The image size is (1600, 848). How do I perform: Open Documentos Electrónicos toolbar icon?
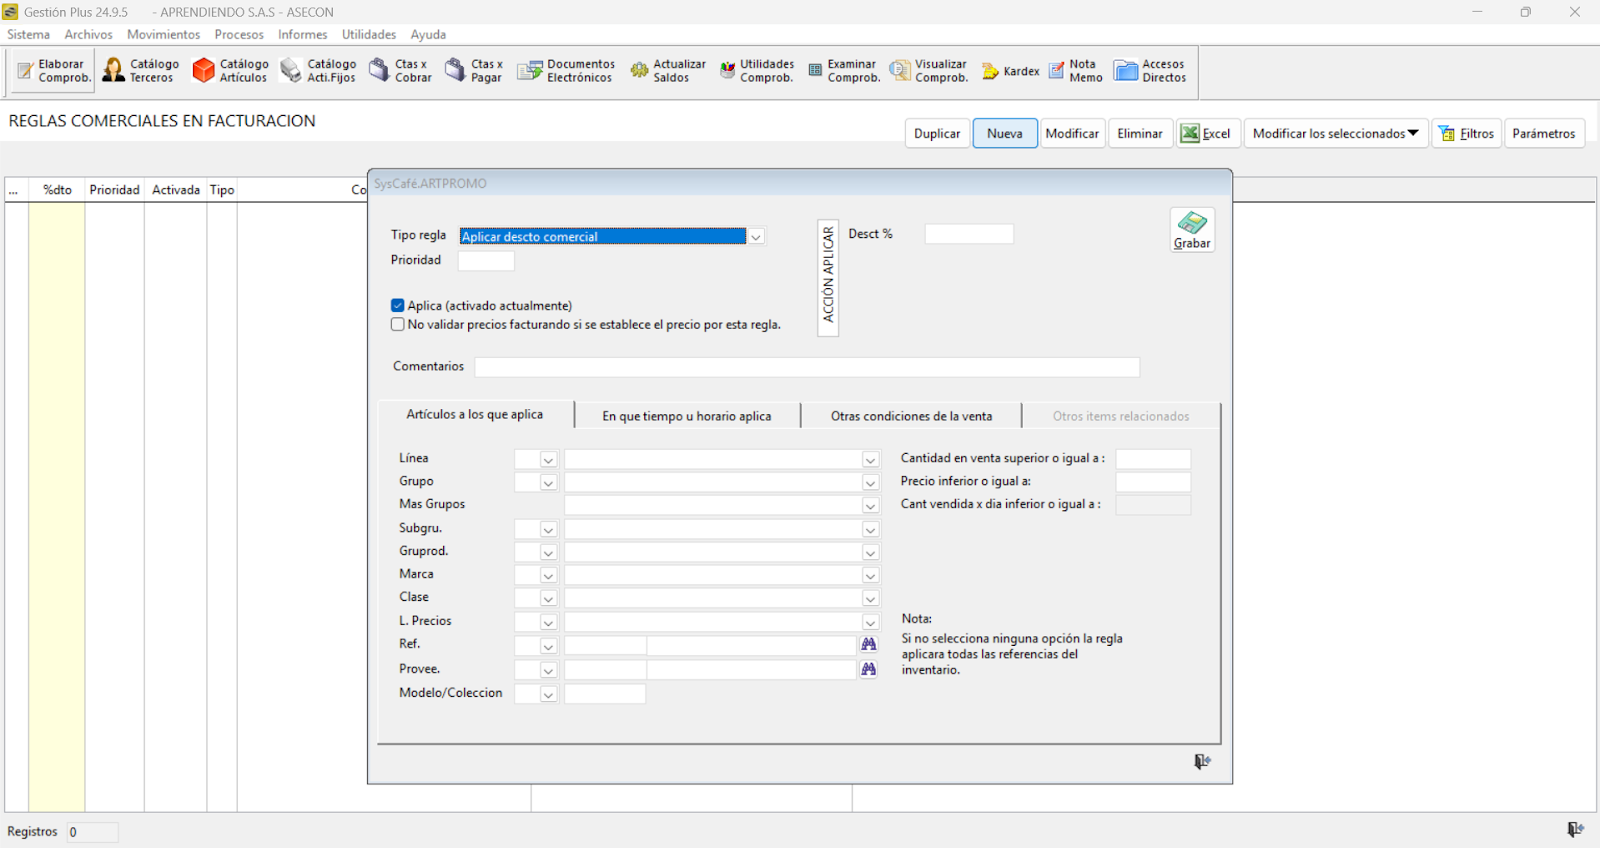pos(529,71)
